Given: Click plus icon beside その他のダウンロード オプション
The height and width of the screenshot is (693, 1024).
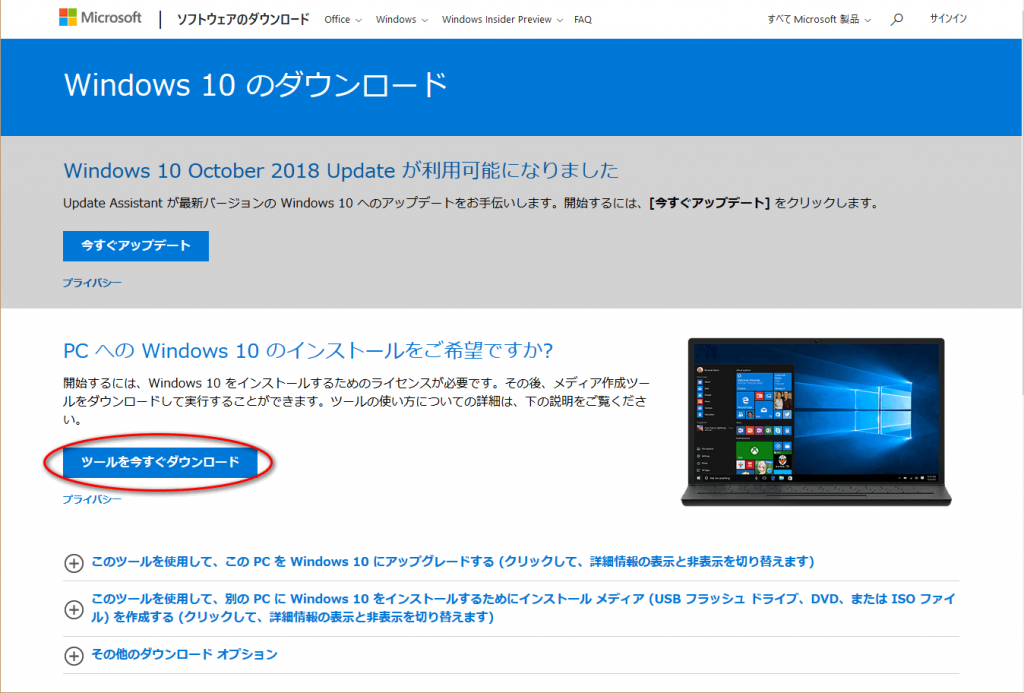Looking at the screenshot, I should [x=73, y=656].
